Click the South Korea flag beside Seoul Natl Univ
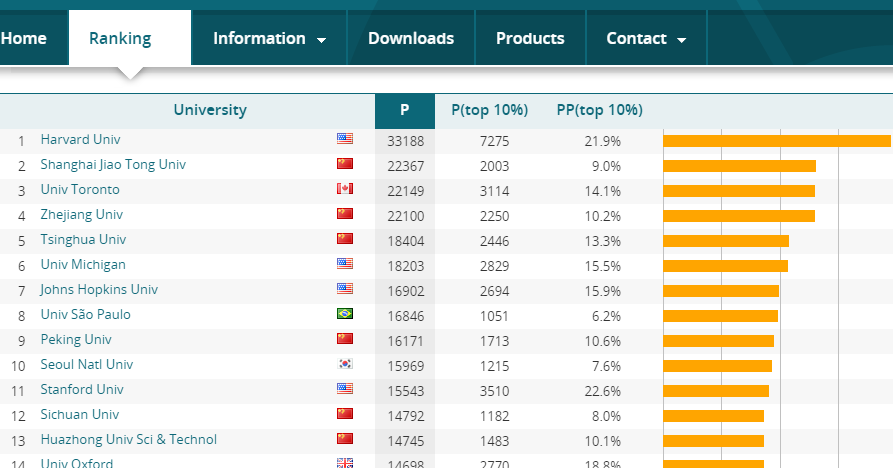This screenshot has width=893, height=468. pyautogui.click(x=345, y=363)
